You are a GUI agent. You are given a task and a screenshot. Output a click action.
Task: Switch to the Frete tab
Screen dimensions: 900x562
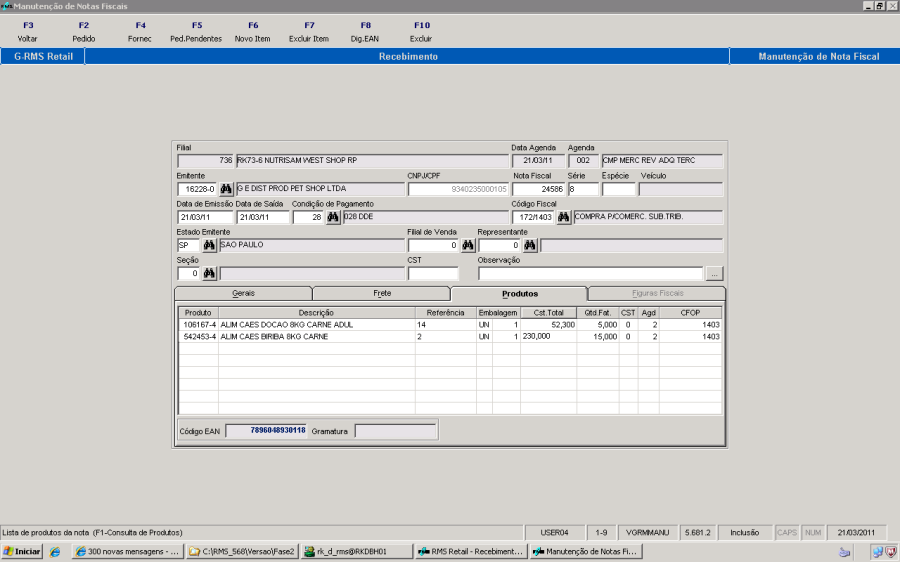pyautogui.click(x=382, y=293)
